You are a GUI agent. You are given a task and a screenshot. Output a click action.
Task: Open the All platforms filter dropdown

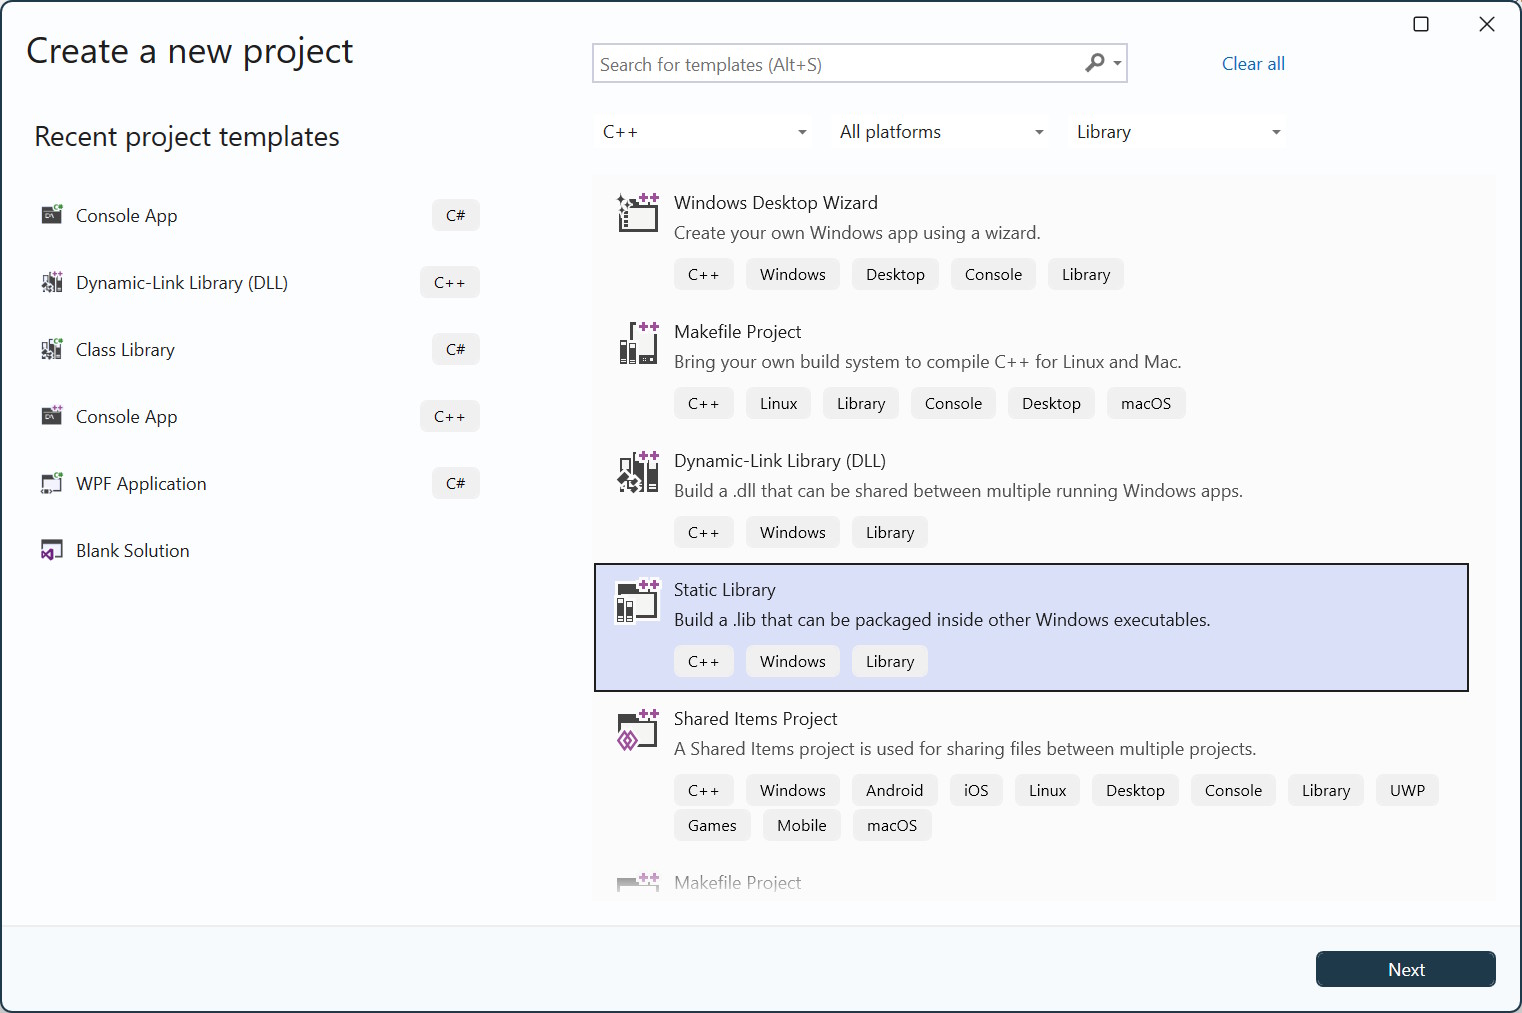pos(941,132)
